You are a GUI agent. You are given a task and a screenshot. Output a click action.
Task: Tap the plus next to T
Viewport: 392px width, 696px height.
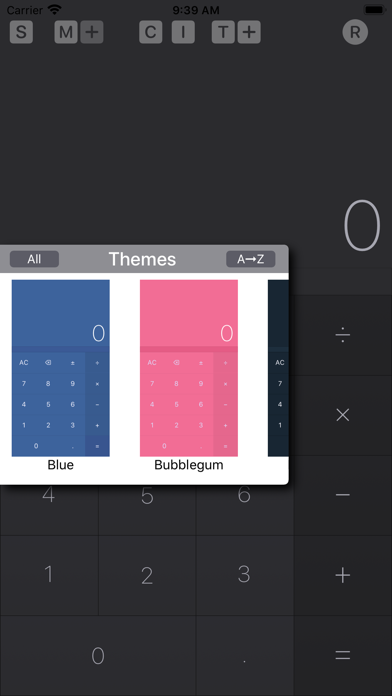pyautogui.click(x=249, y=32)
